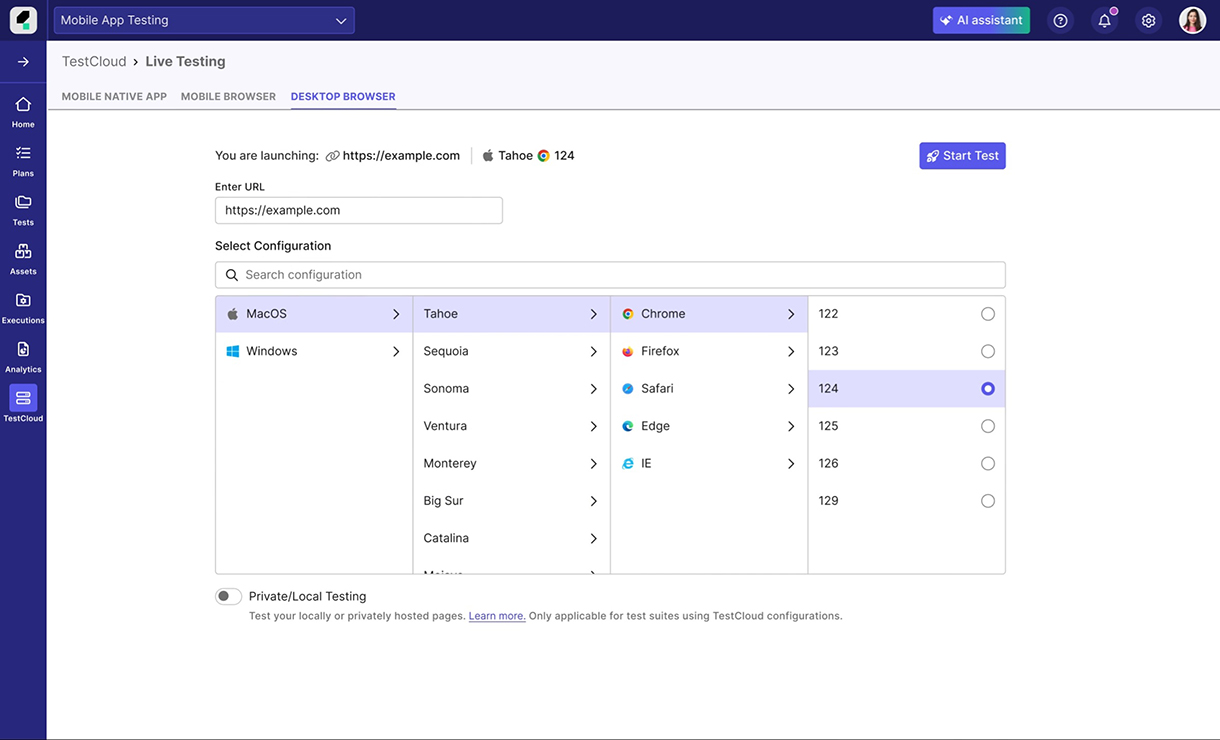The height and width of the screenshot is (740, 1220).
Task: Select Chrome version 125 radio button
Action: (x=988, y=426)
